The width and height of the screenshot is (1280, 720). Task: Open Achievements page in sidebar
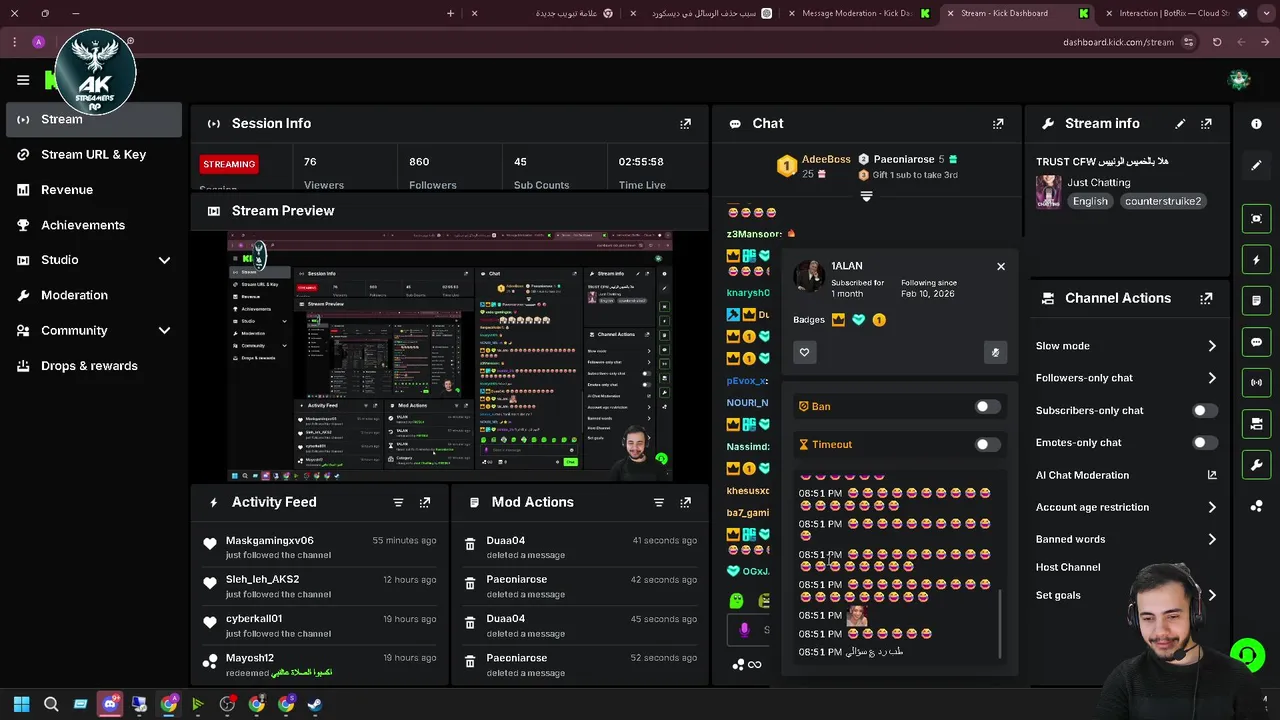coord(94,226)
